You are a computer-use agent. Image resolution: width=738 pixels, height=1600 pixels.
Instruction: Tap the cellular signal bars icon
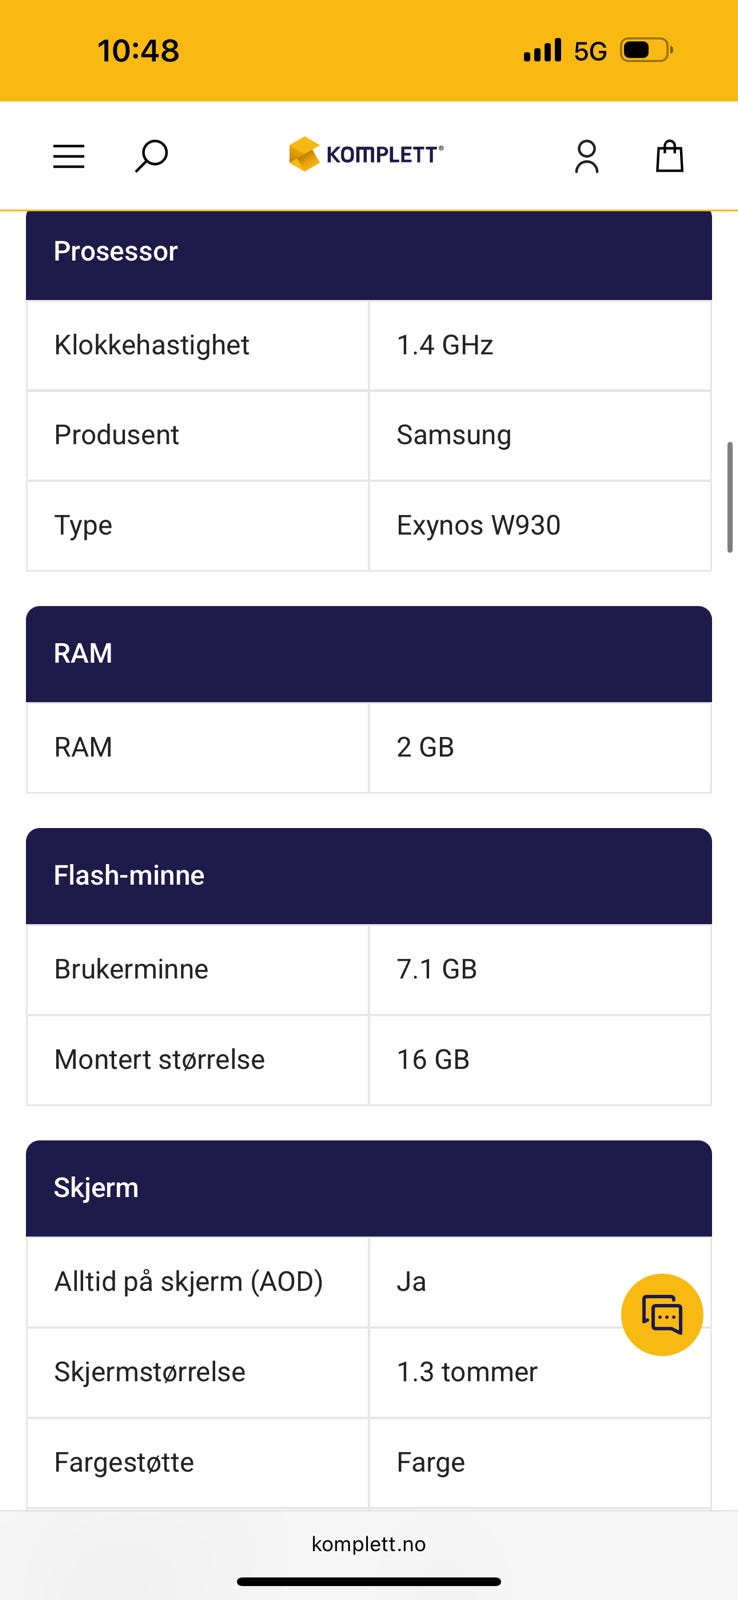542,50
